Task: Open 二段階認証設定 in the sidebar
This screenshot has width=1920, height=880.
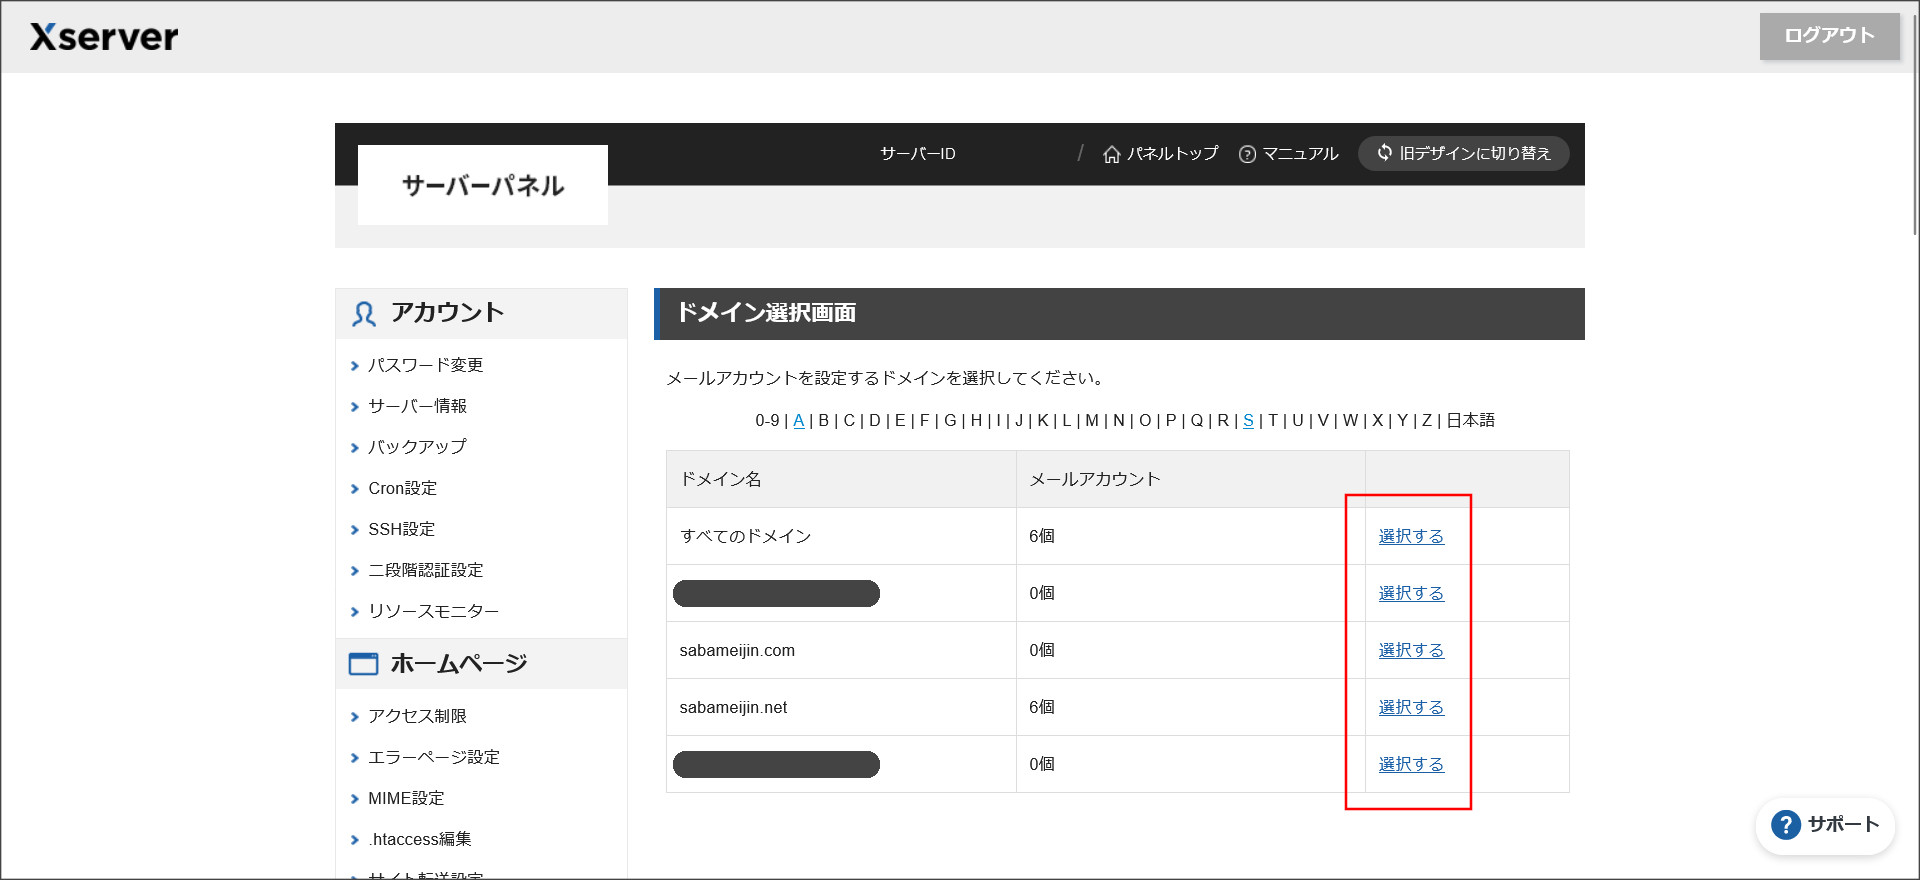Action: [x=425, y=570]
